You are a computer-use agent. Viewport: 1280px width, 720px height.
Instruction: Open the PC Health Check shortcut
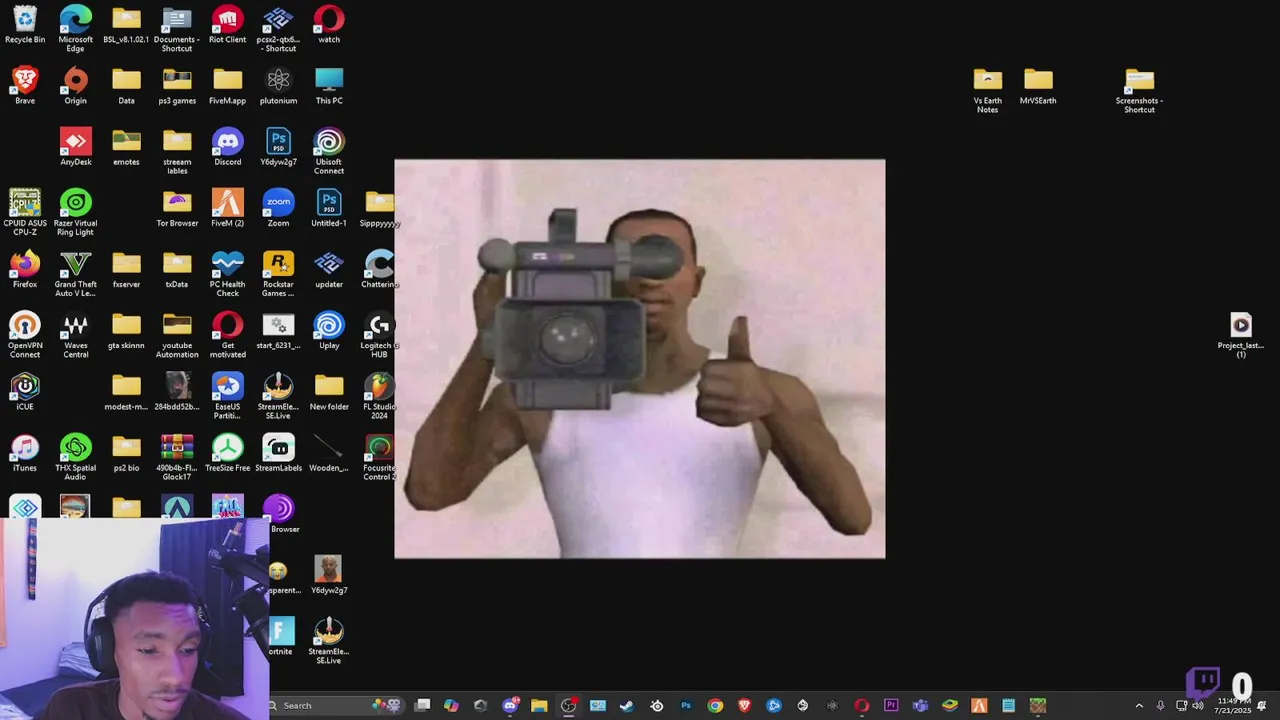[227, 273]
